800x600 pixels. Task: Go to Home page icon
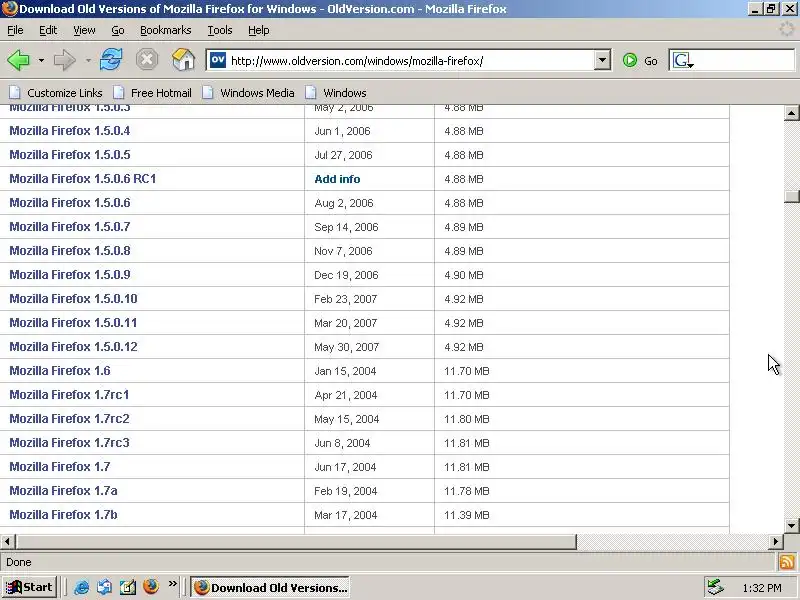click(183, 60)
